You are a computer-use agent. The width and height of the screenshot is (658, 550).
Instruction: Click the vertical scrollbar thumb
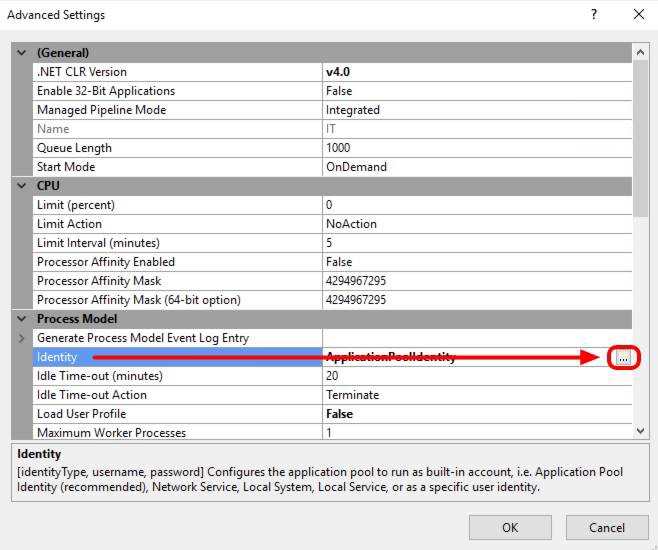(640, 138)
